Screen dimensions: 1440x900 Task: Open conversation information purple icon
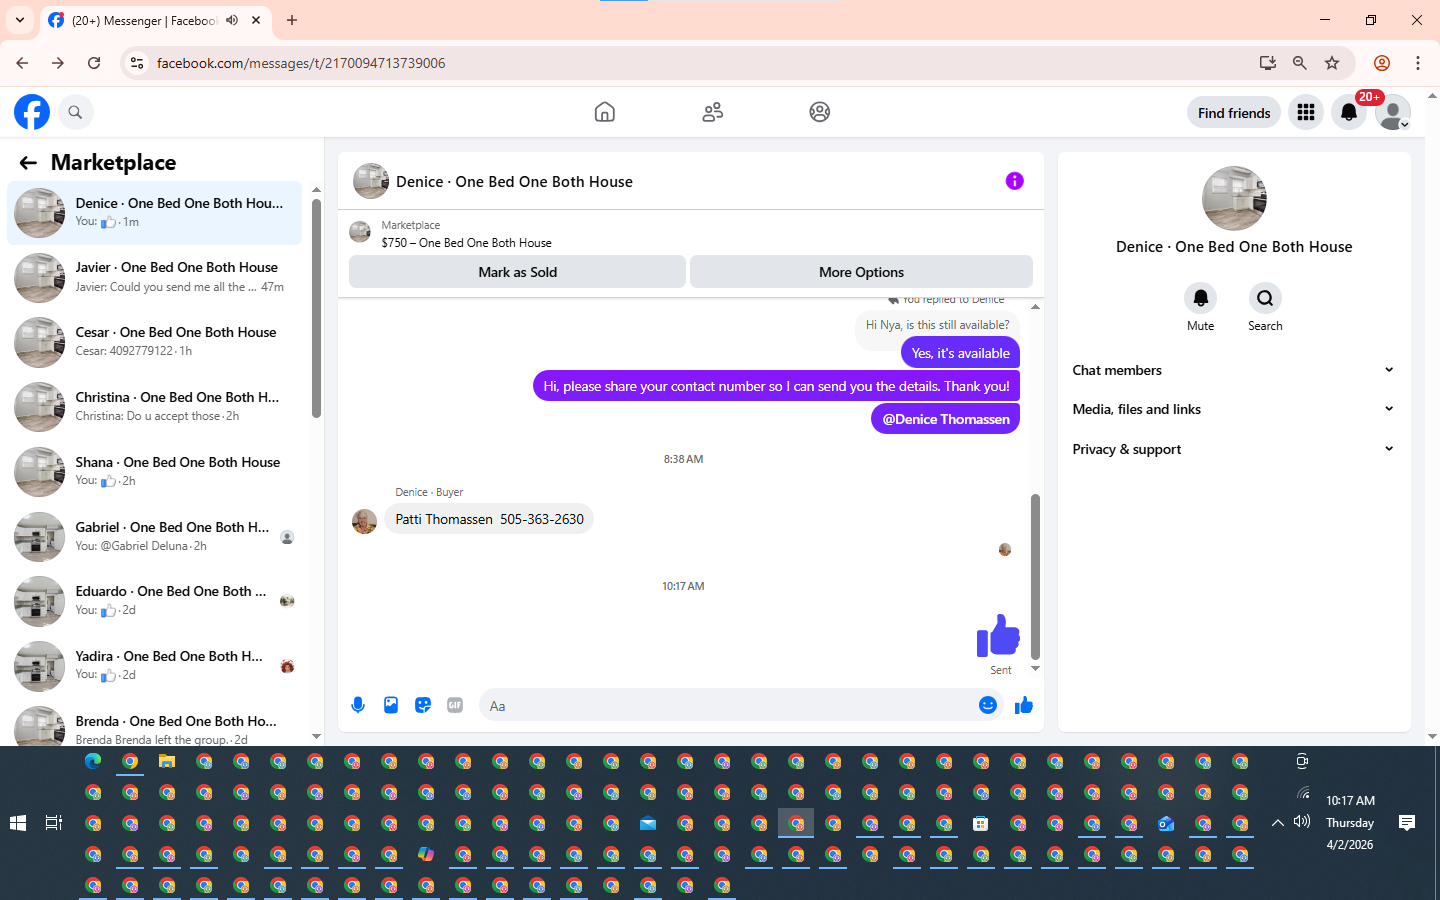tap(1015, 181)
